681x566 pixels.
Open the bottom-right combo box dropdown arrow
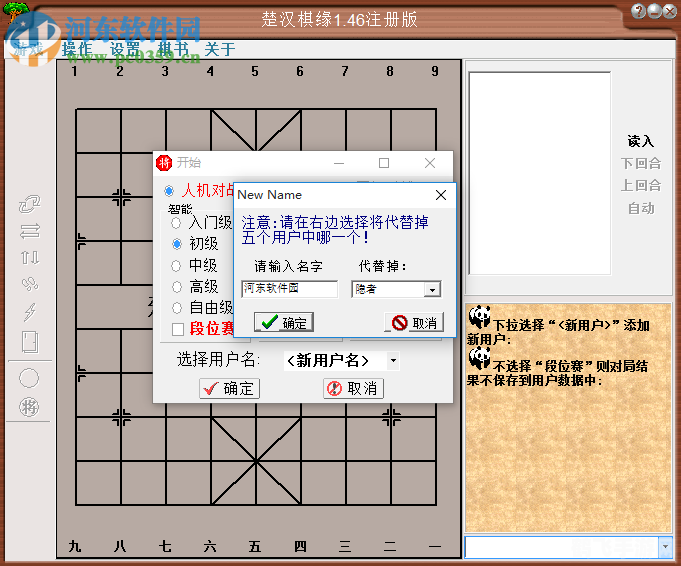665,547
